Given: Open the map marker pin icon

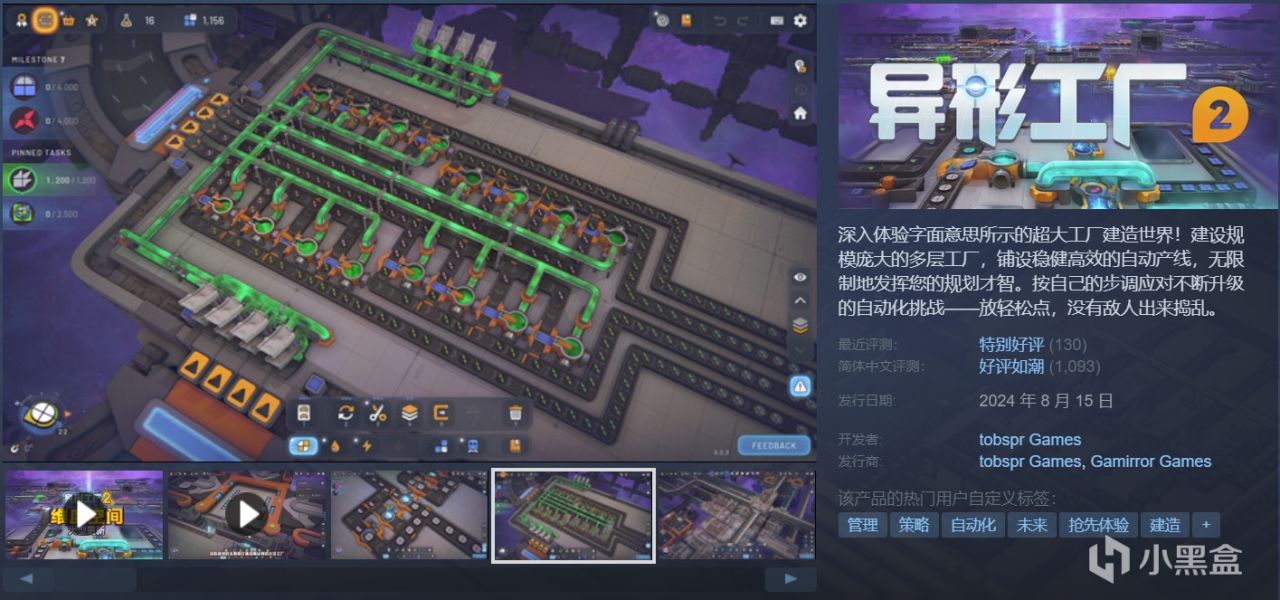Looking at the screenshot, I should pyautogui.click(x=800, y=66).
